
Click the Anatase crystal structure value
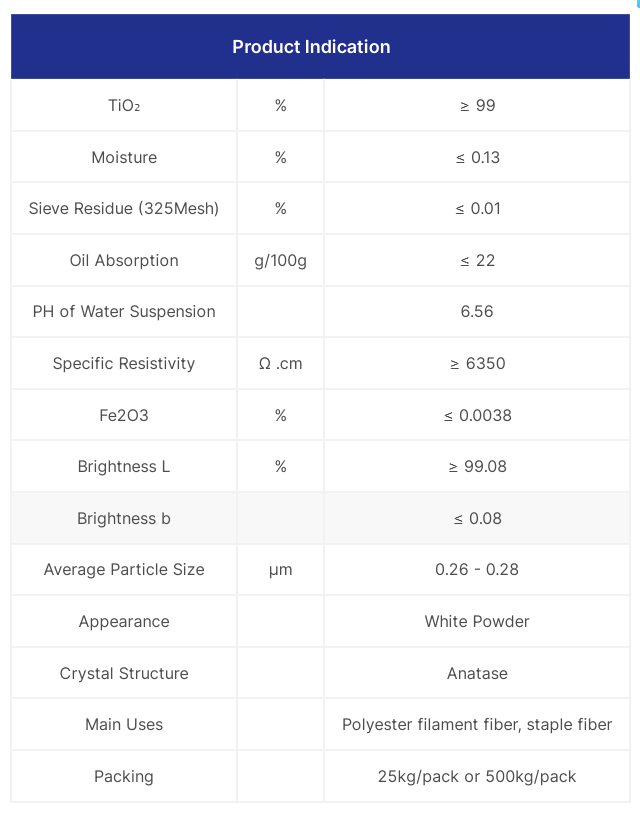coord(477,673)
